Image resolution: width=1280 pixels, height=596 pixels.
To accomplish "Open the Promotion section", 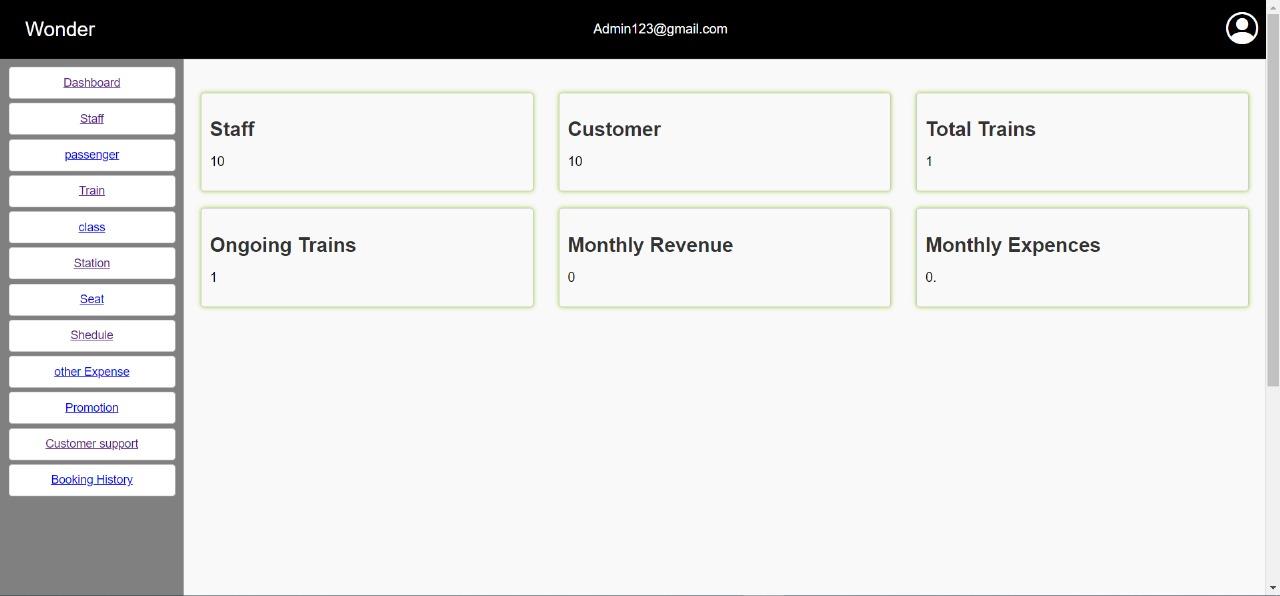I will coord(92,408).
